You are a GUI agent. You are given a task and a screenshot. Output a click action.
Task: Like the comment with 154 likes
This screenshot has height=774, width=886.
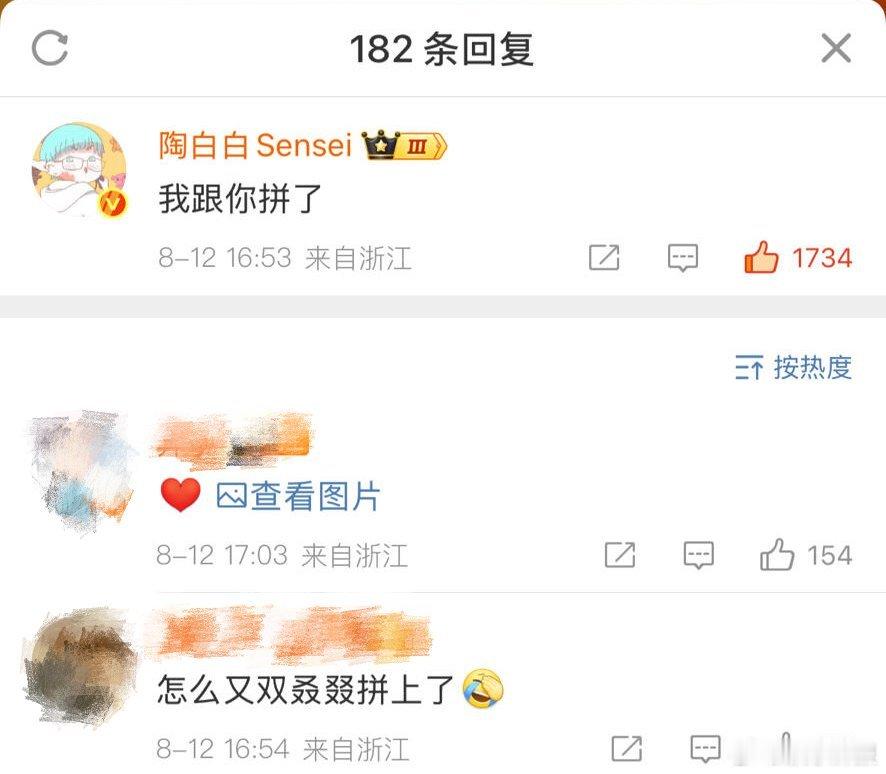point(806,554)
